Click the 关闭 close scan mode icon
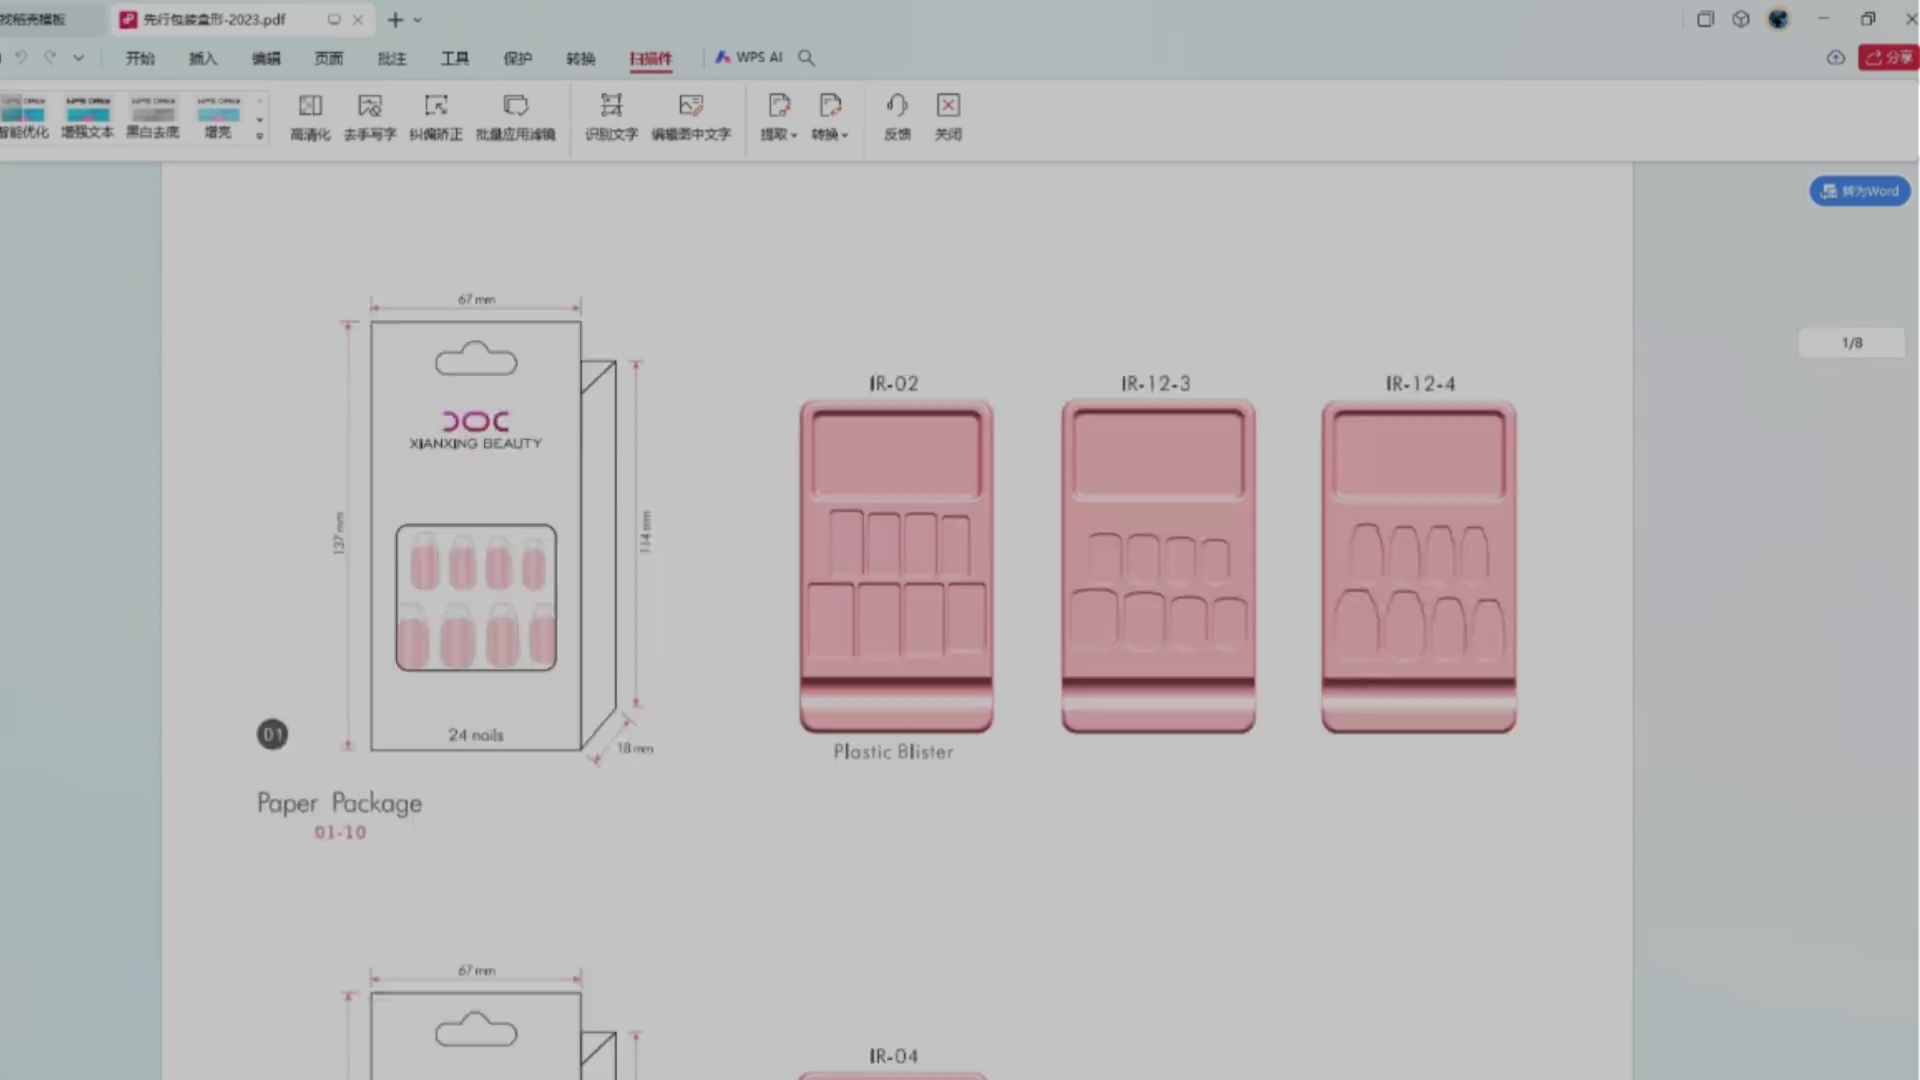The width and height of the screenshot is (1920, 1080). point(948,116)
